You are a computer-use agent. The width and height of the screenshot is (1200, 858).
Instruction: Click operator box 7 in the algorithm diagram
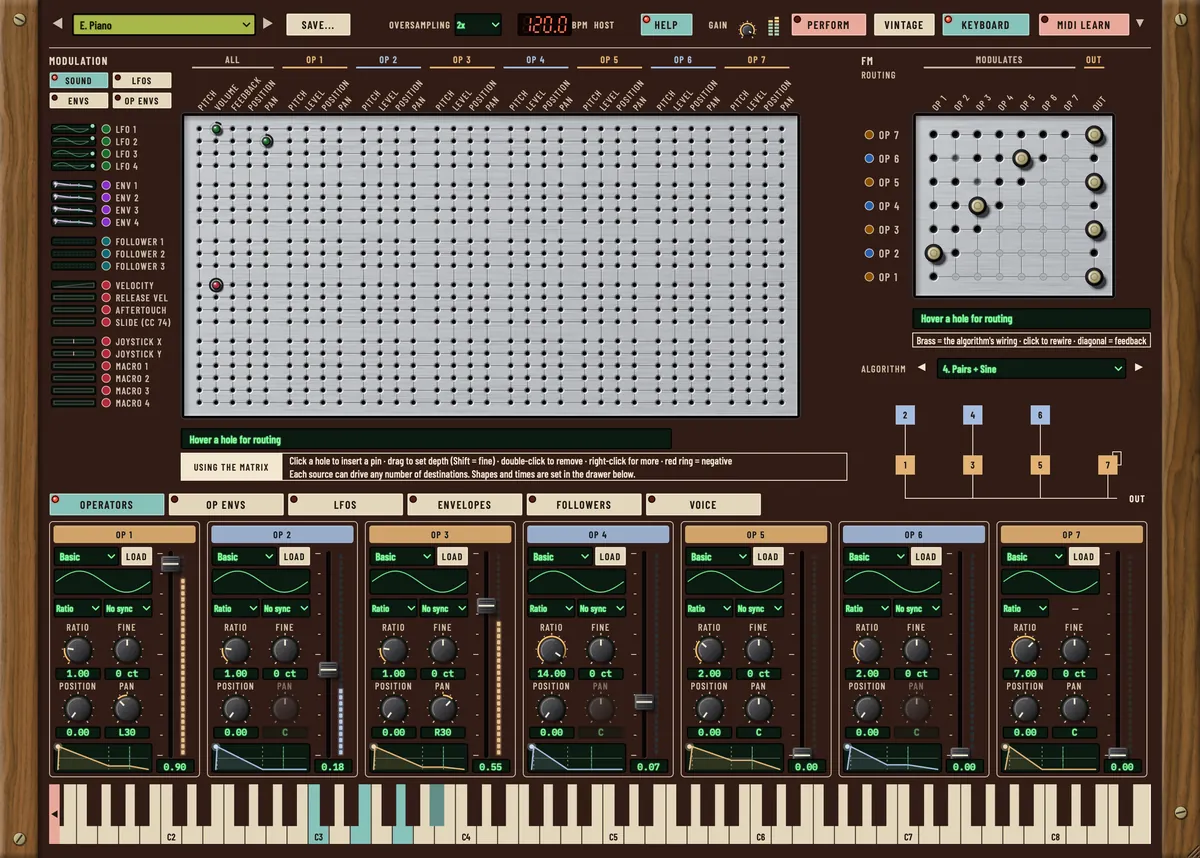coord(1107,465)
